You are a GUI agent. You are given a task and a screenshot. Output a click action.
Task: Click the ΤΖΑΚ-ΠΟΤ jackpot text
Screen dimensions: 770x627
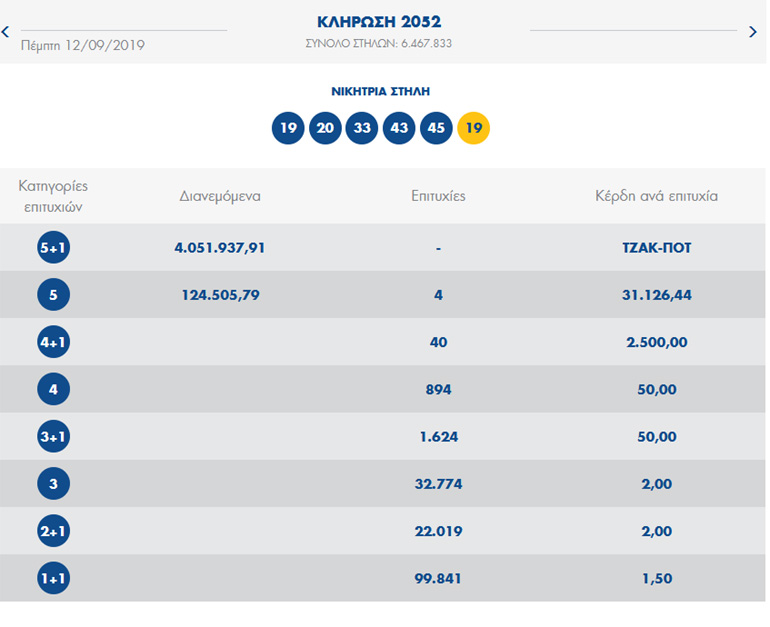tap(656, 248)
